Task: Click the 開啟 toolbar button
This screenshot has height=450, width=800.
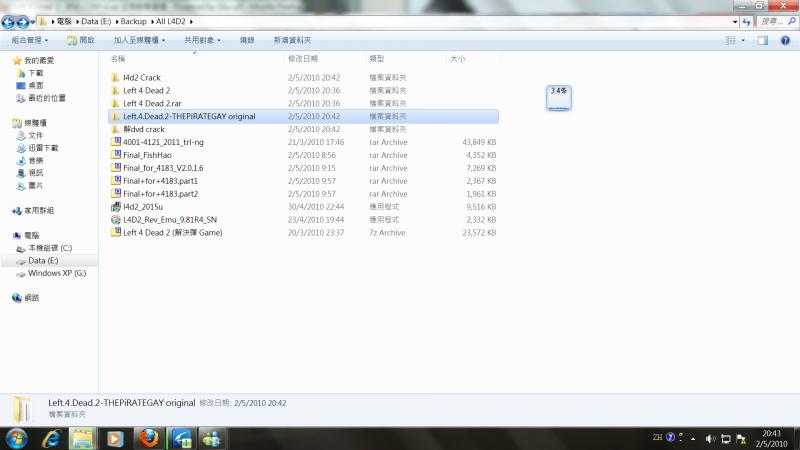Action: pos(81,40)
